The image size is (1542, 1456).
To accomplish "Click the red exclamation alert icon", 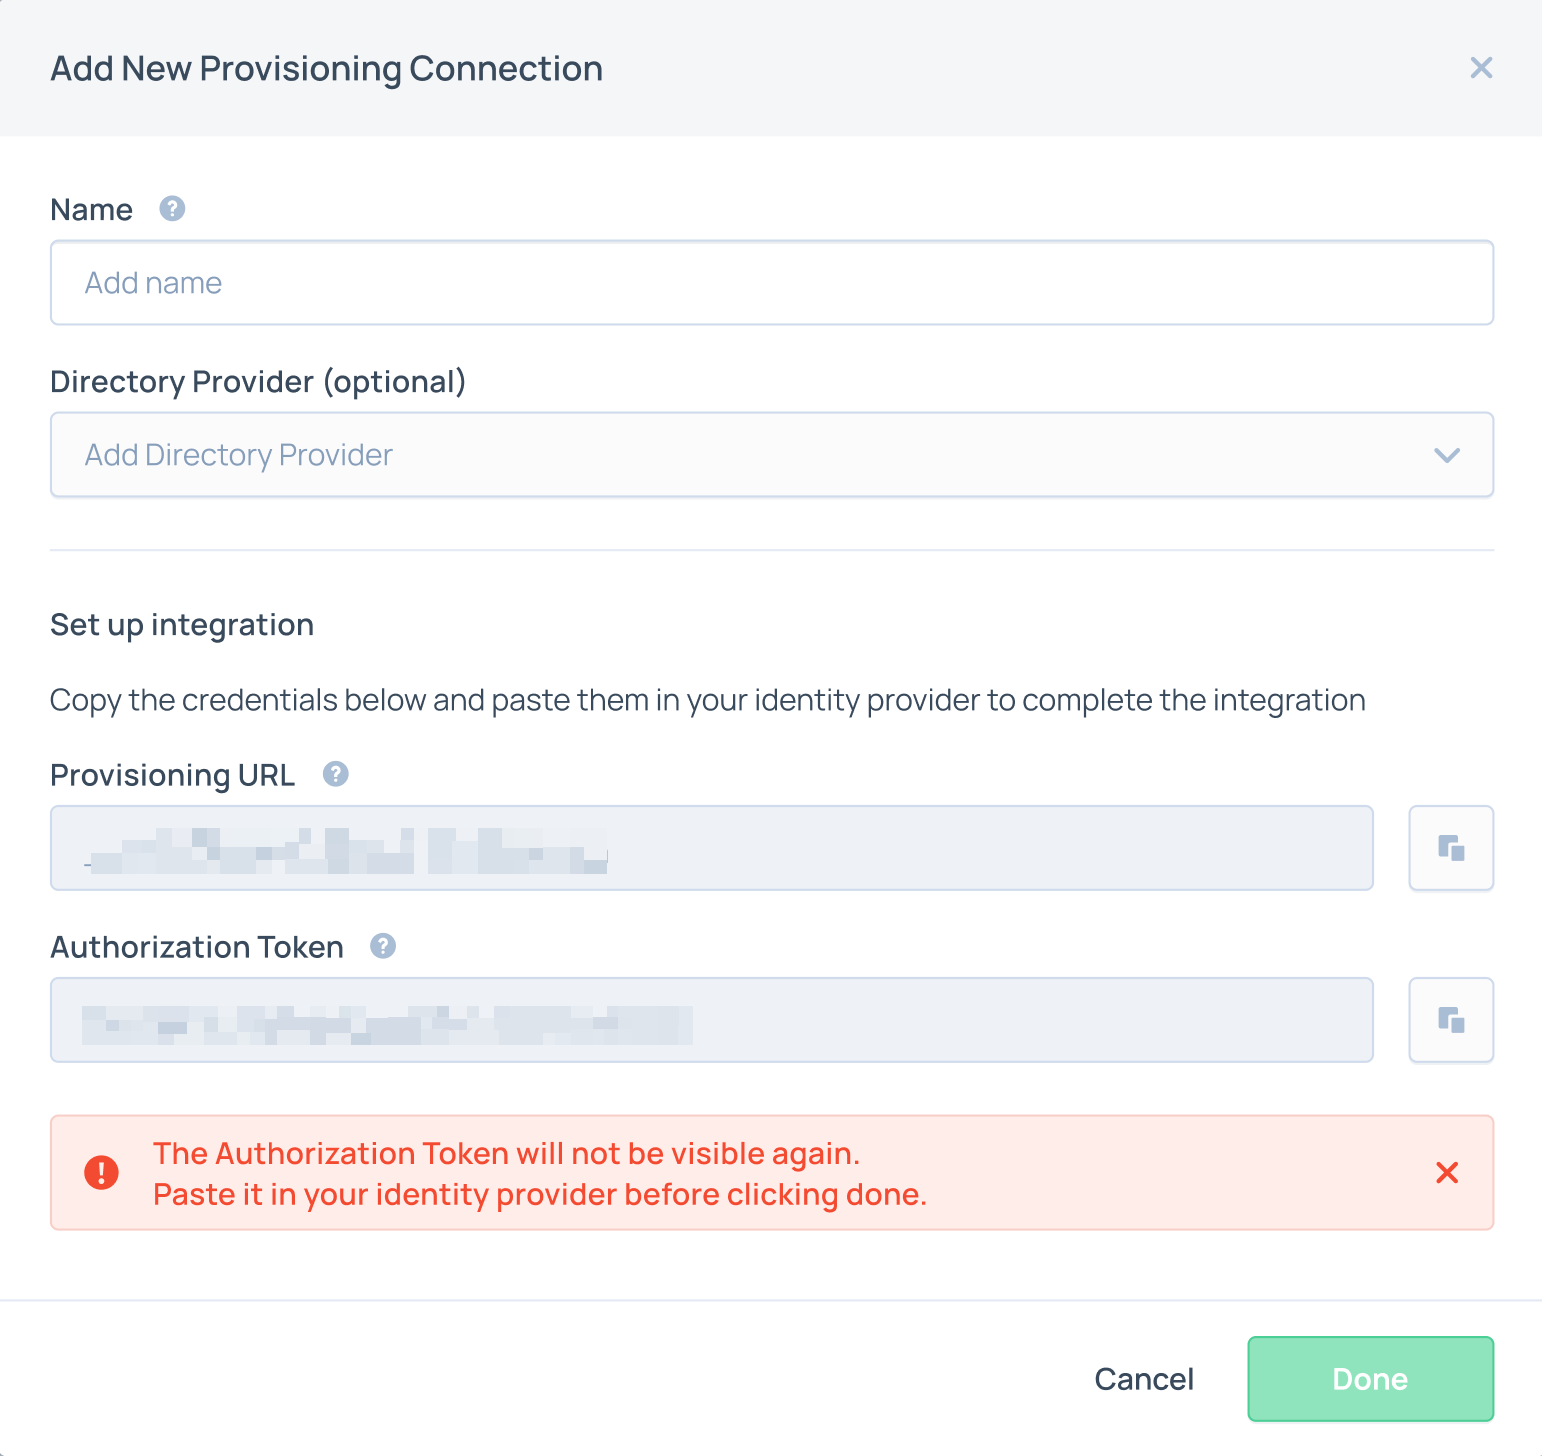I will (x=101, y=1172).
